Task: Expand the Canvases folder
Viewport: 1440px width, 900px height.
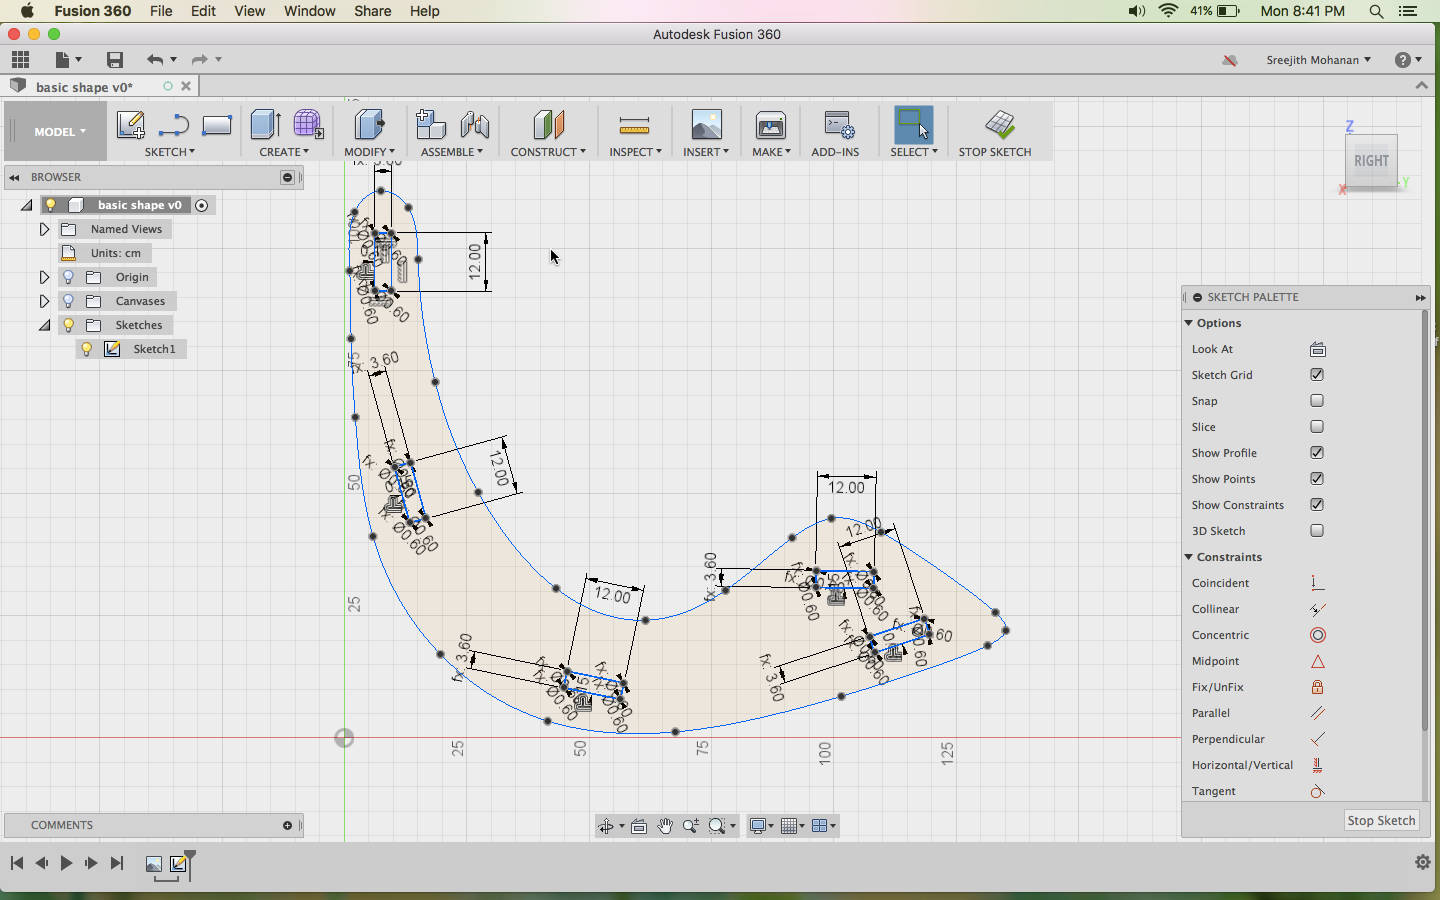Action: 44,301
